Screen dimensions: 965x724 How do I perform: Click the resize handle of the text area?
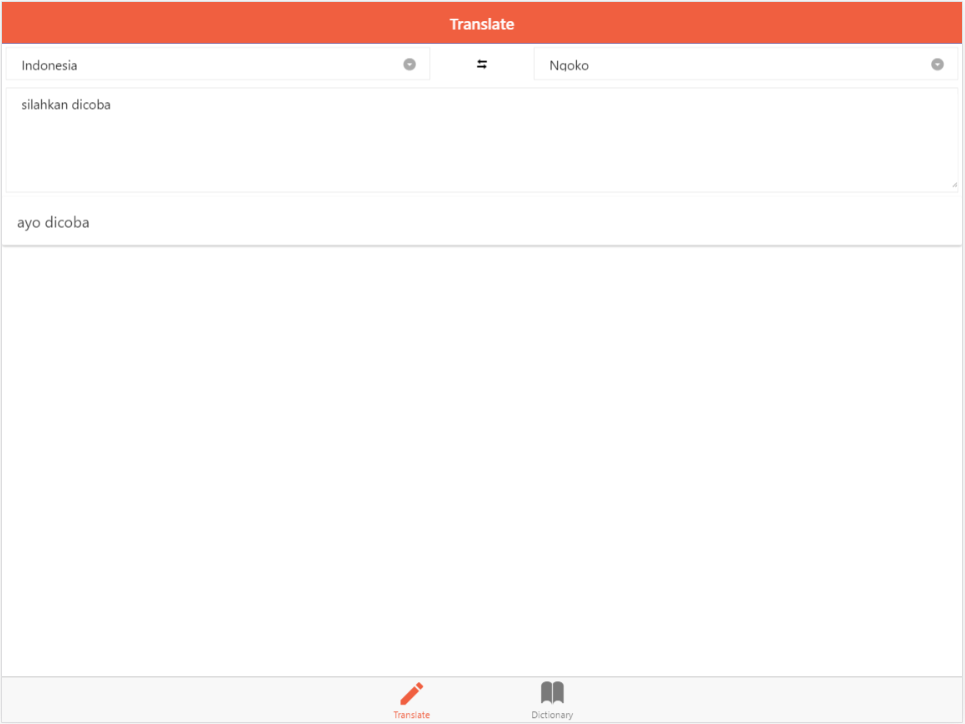[x=954, y=184]
